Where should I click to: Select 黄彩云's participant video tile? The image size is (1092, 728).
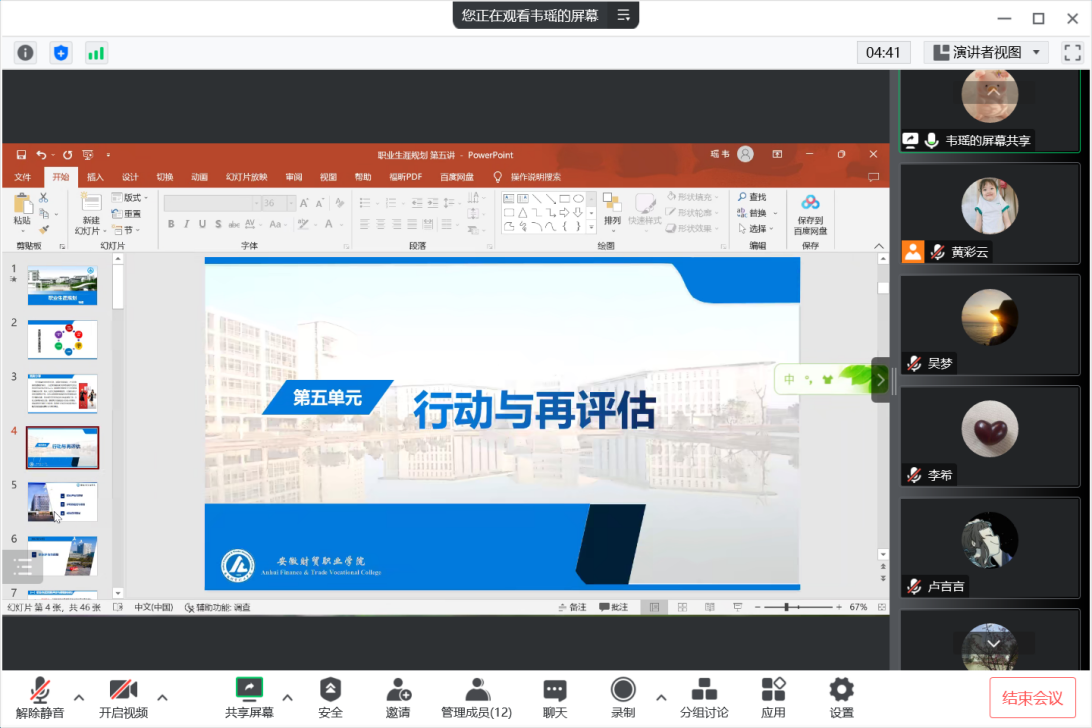[x=989, y=213]
